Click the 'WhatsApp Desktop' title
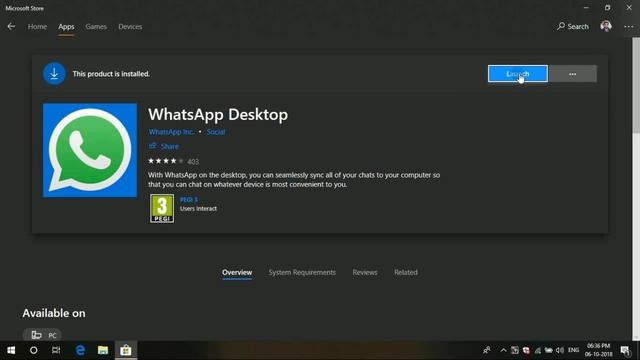640x360 pixels. coord(218,115)
